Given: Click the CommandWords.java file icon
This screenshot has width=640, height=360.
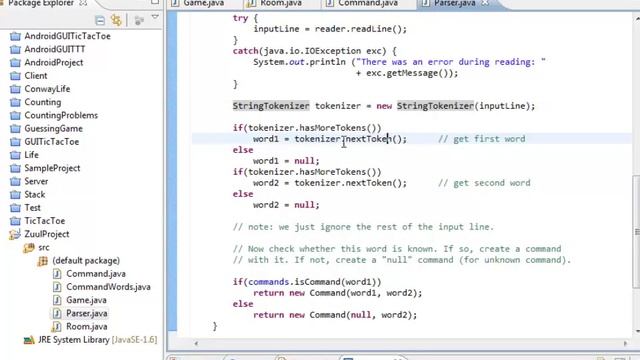Looking at the screenshot, I should [57, 287].
